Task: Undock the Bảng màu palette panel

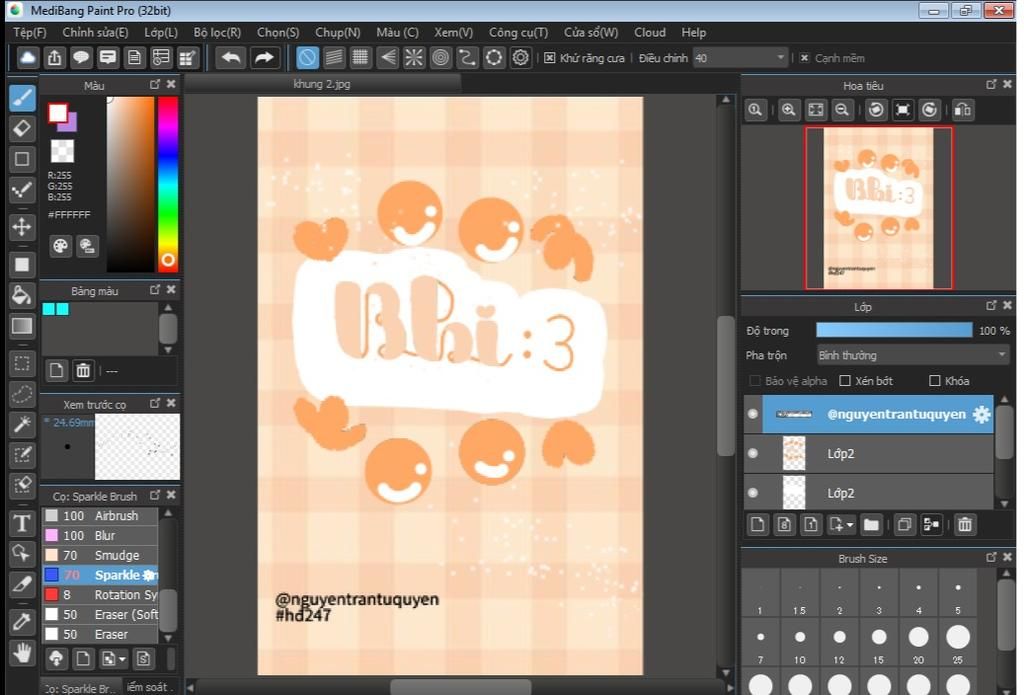Action: (x=155, y=289)
